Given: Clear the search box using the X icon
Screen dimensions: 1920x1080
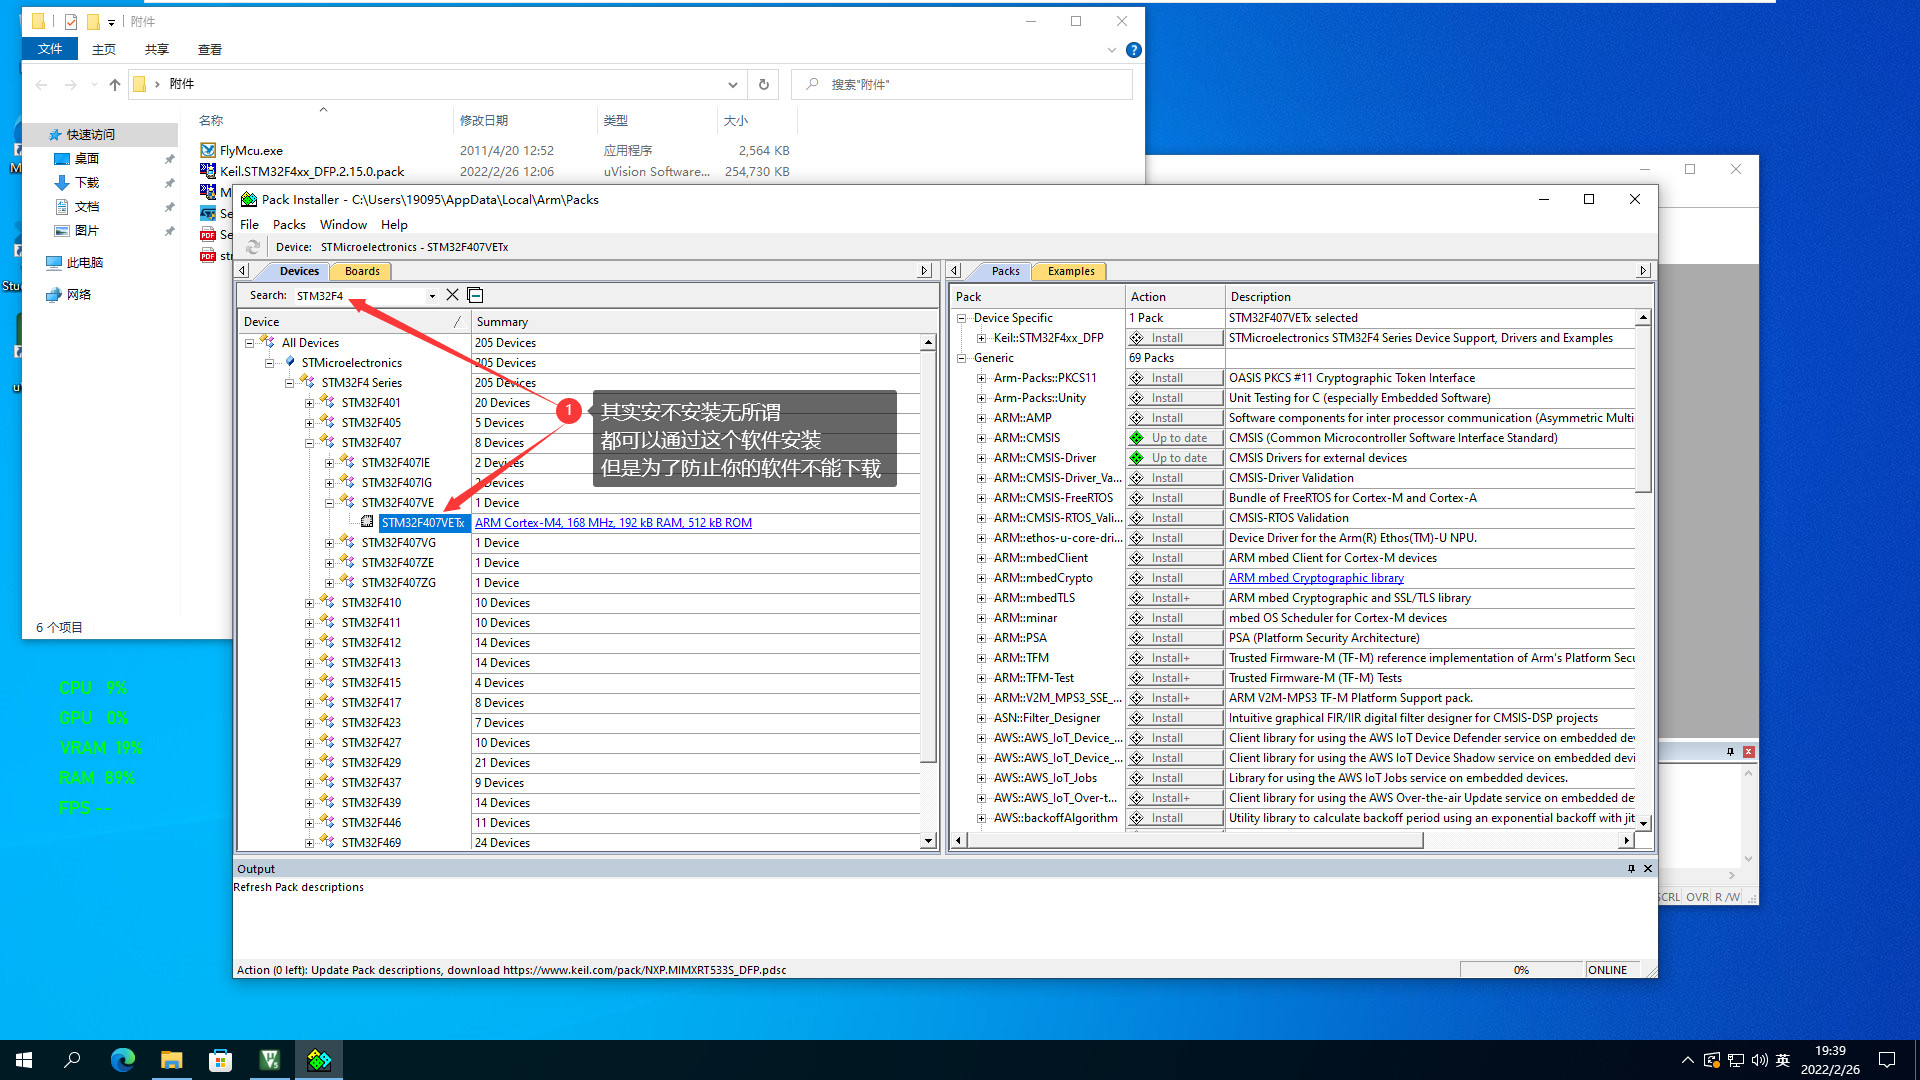Looking at the screenshot, I should [452, 294].
